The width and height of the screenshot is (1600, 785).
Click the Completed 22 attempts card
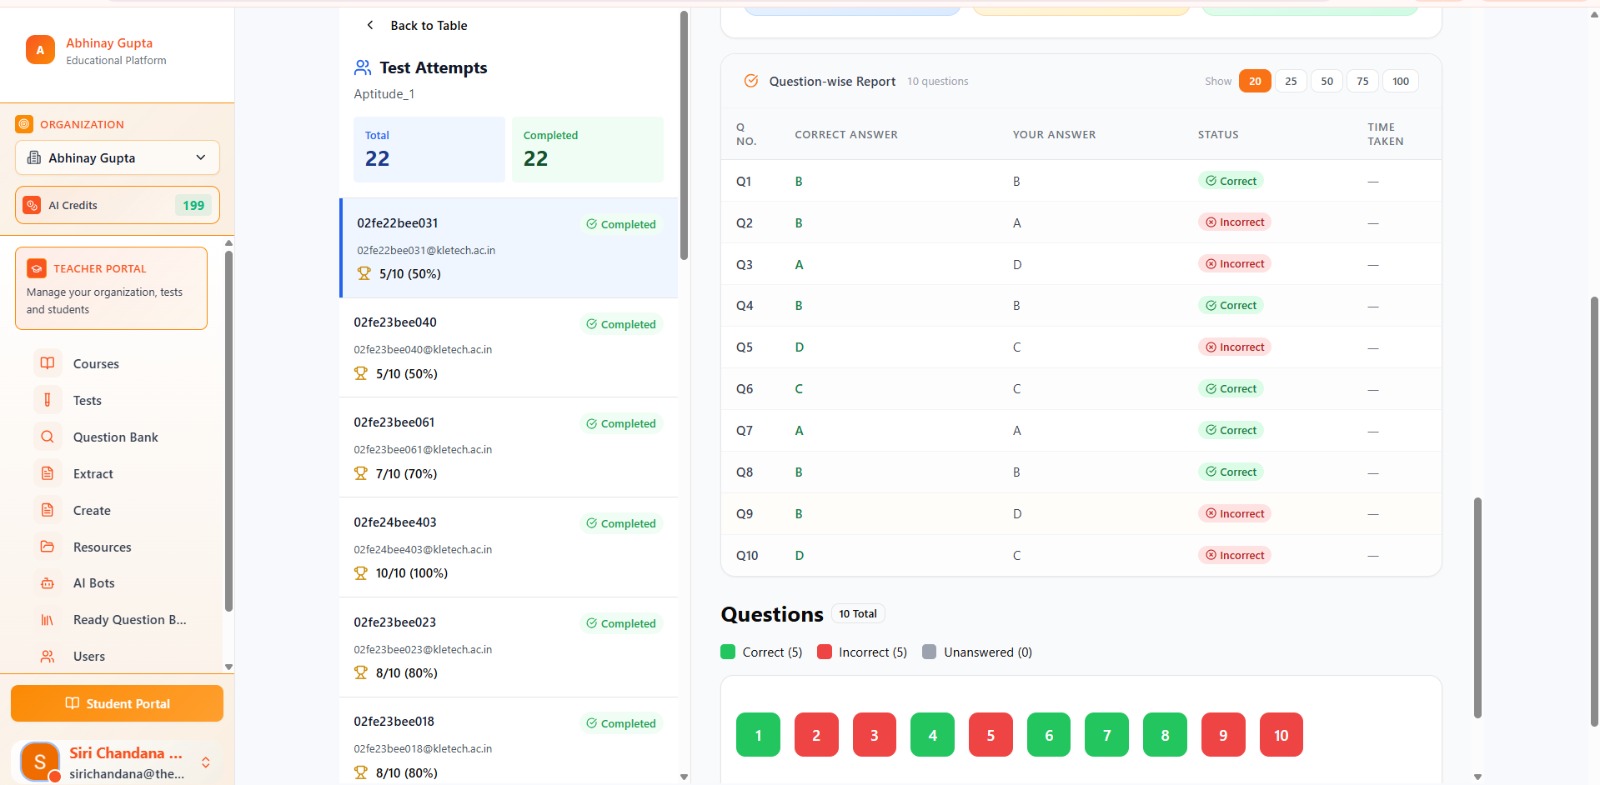(588, 149)
